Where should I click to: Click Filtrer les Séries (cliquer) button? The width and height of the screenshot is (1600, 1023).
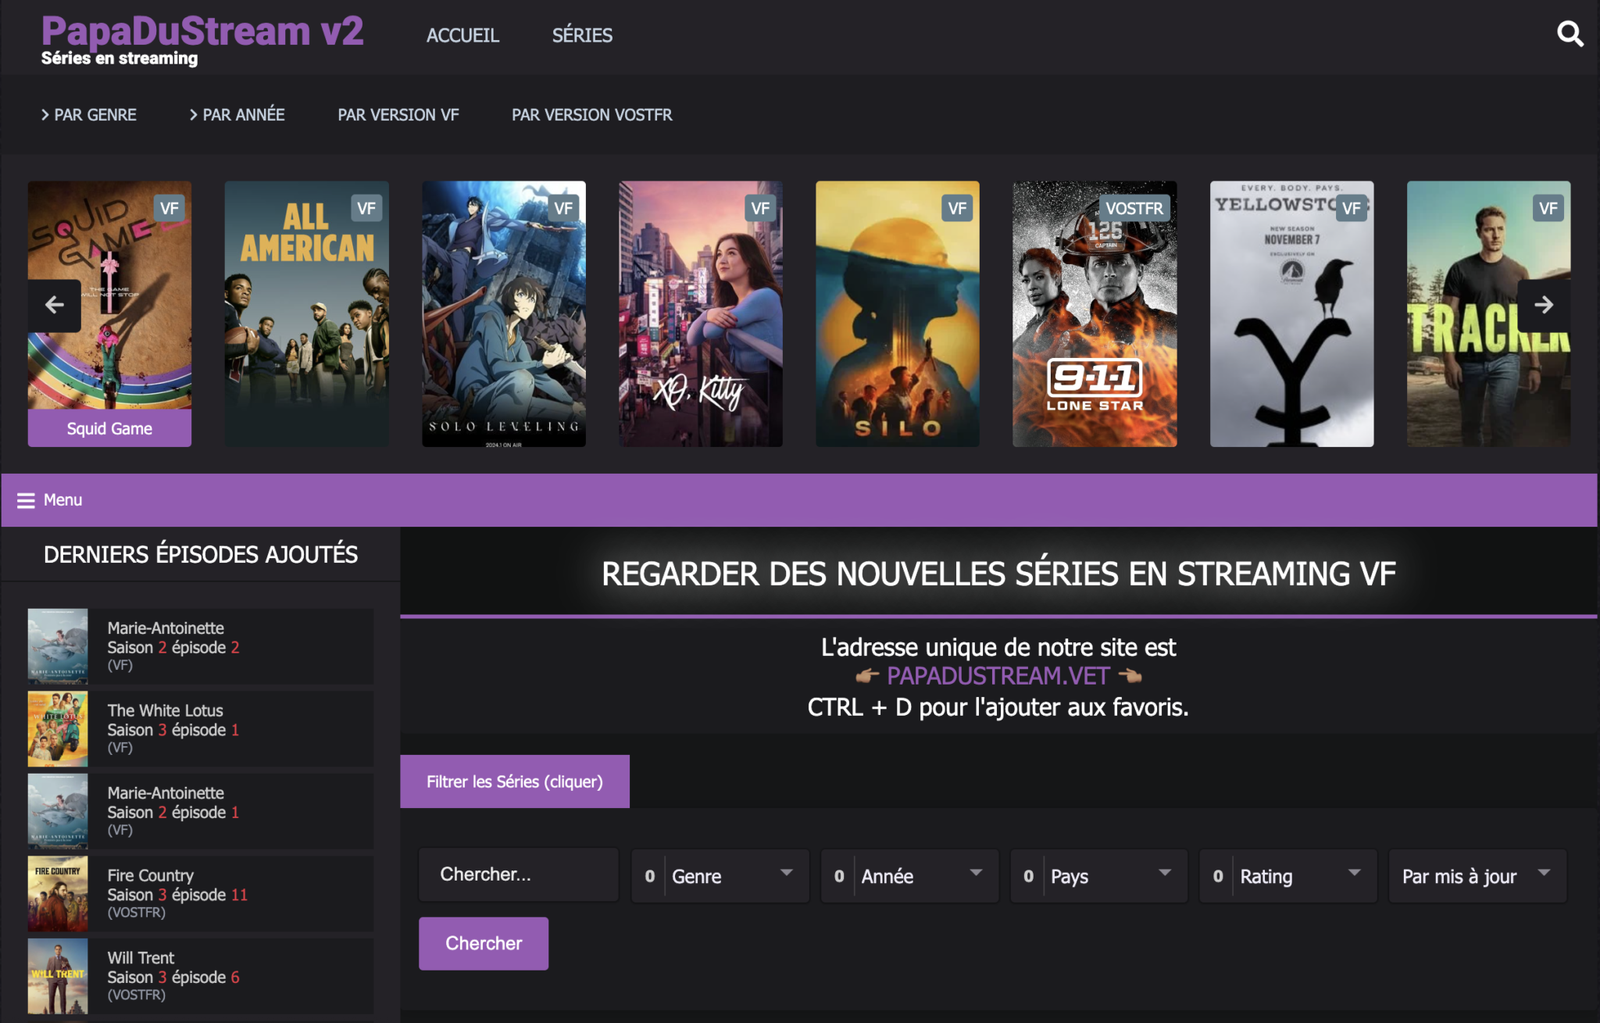pyautogui.click(x=515, y=781)
